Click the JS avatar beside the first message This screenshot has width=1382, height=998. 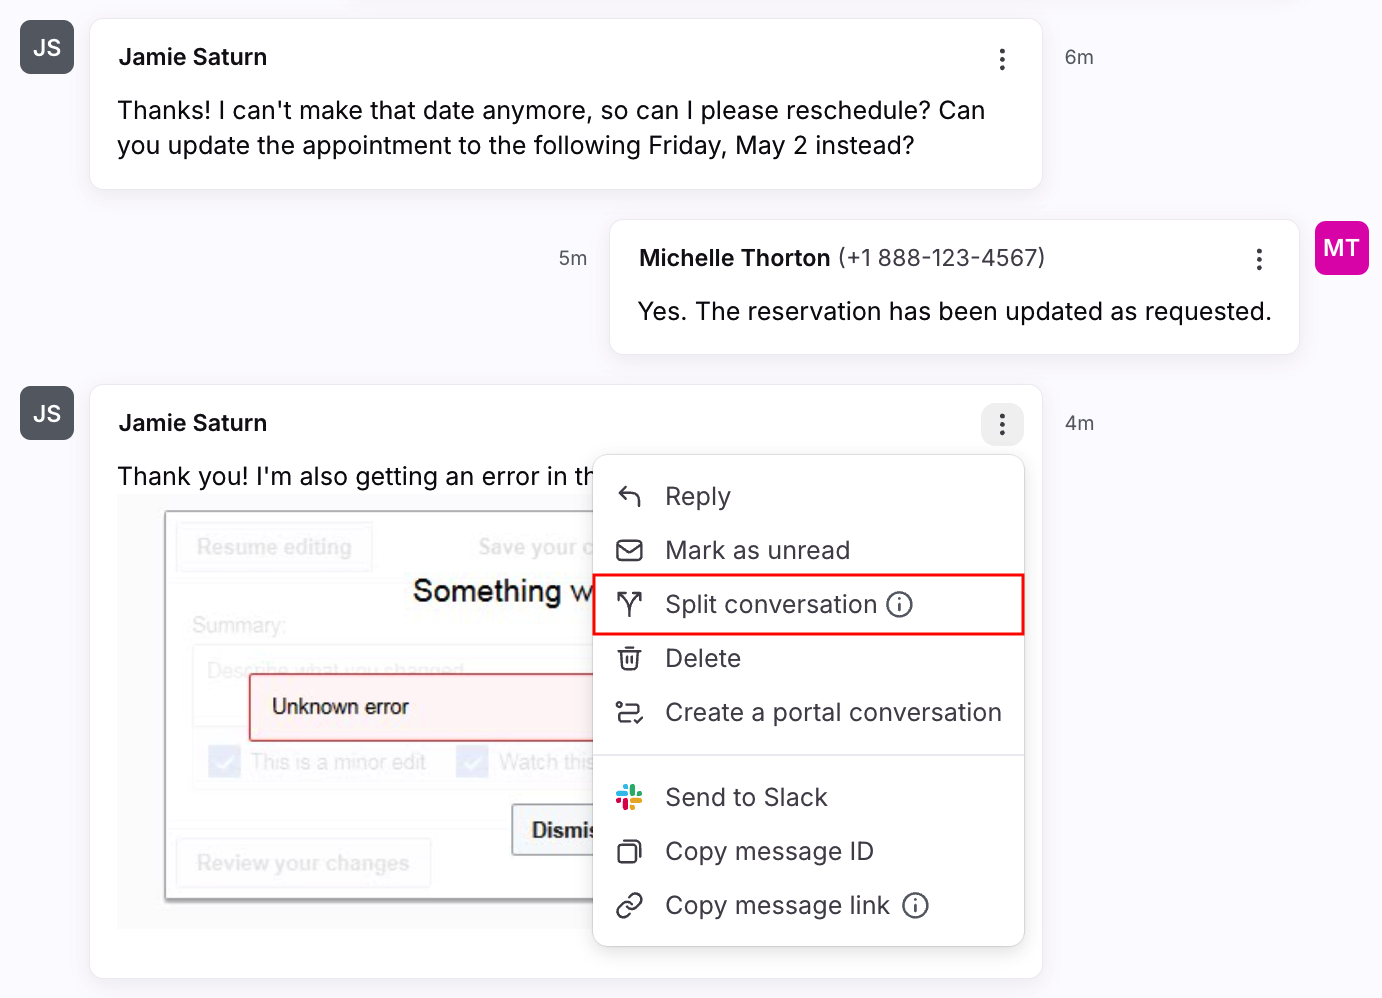(x=47, y=47)
